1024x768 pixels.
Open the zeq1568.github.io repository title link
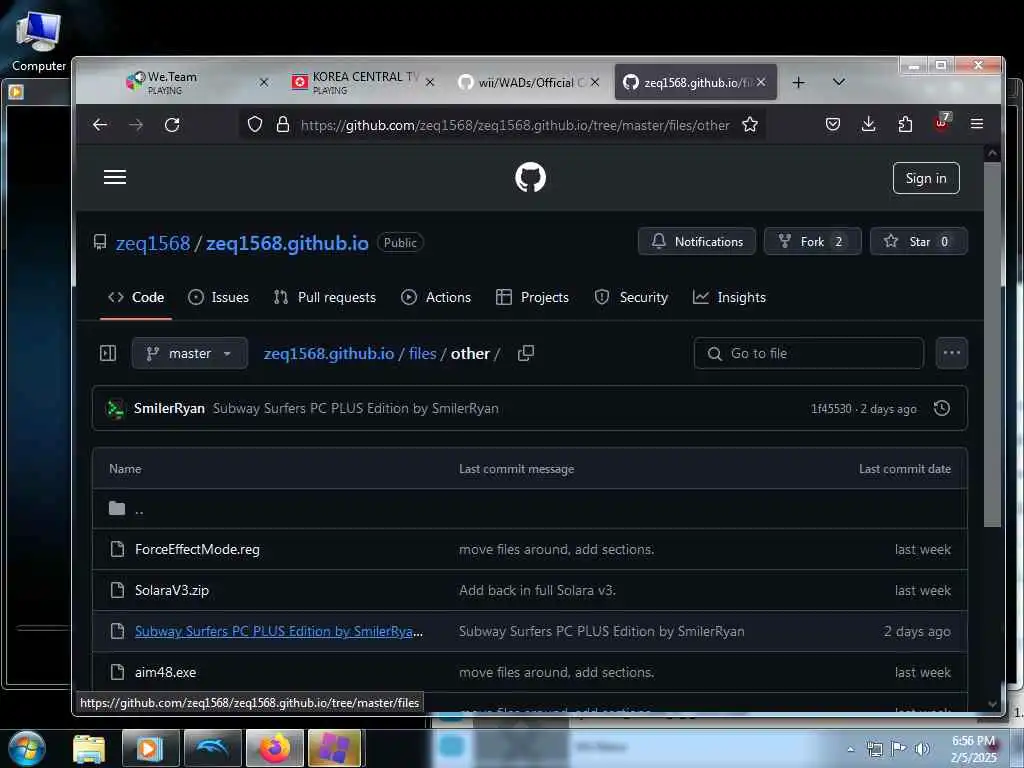287,243
